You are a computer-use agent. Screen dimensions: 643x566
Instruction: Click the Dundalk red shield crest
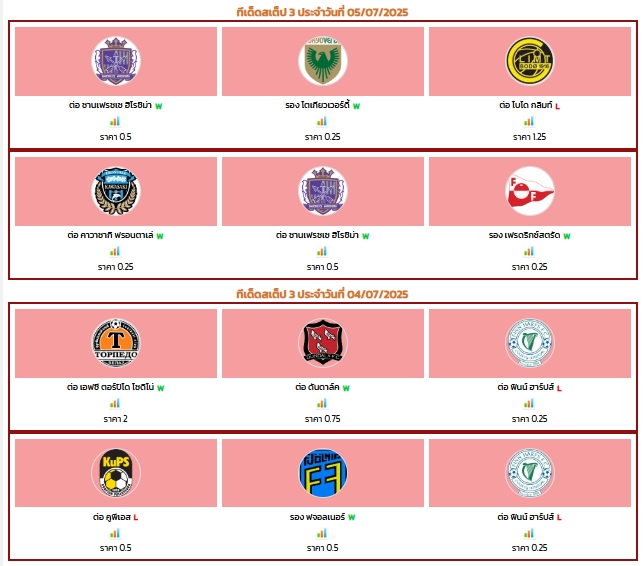pos(323,343)
